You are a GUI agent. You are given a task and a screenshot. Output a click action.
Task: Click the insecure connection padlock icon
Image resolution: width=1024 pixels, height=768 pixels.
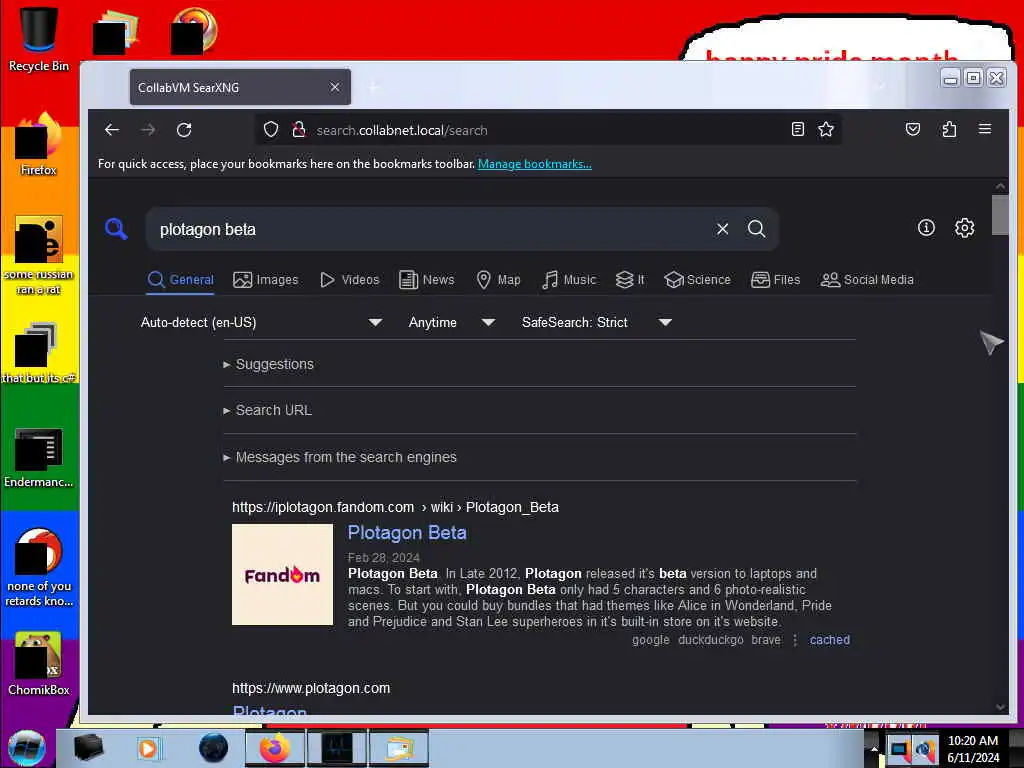click(298, 129)
